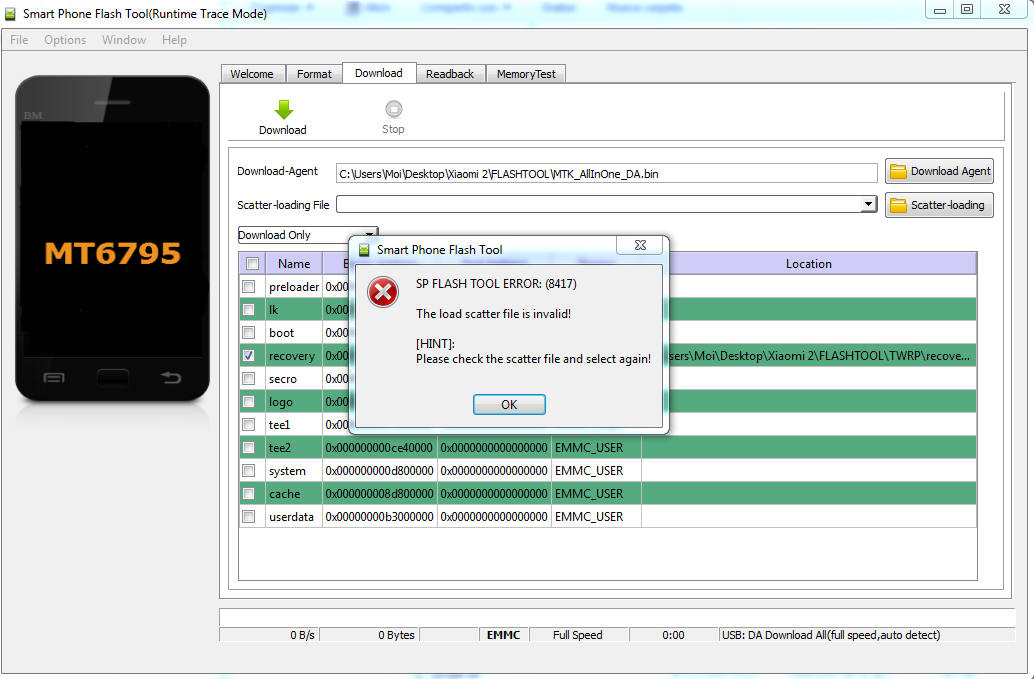This screenshot has height=679, width=1034.
Task: Check the cache partition checkbox
Action: click(x=249, y=494)
